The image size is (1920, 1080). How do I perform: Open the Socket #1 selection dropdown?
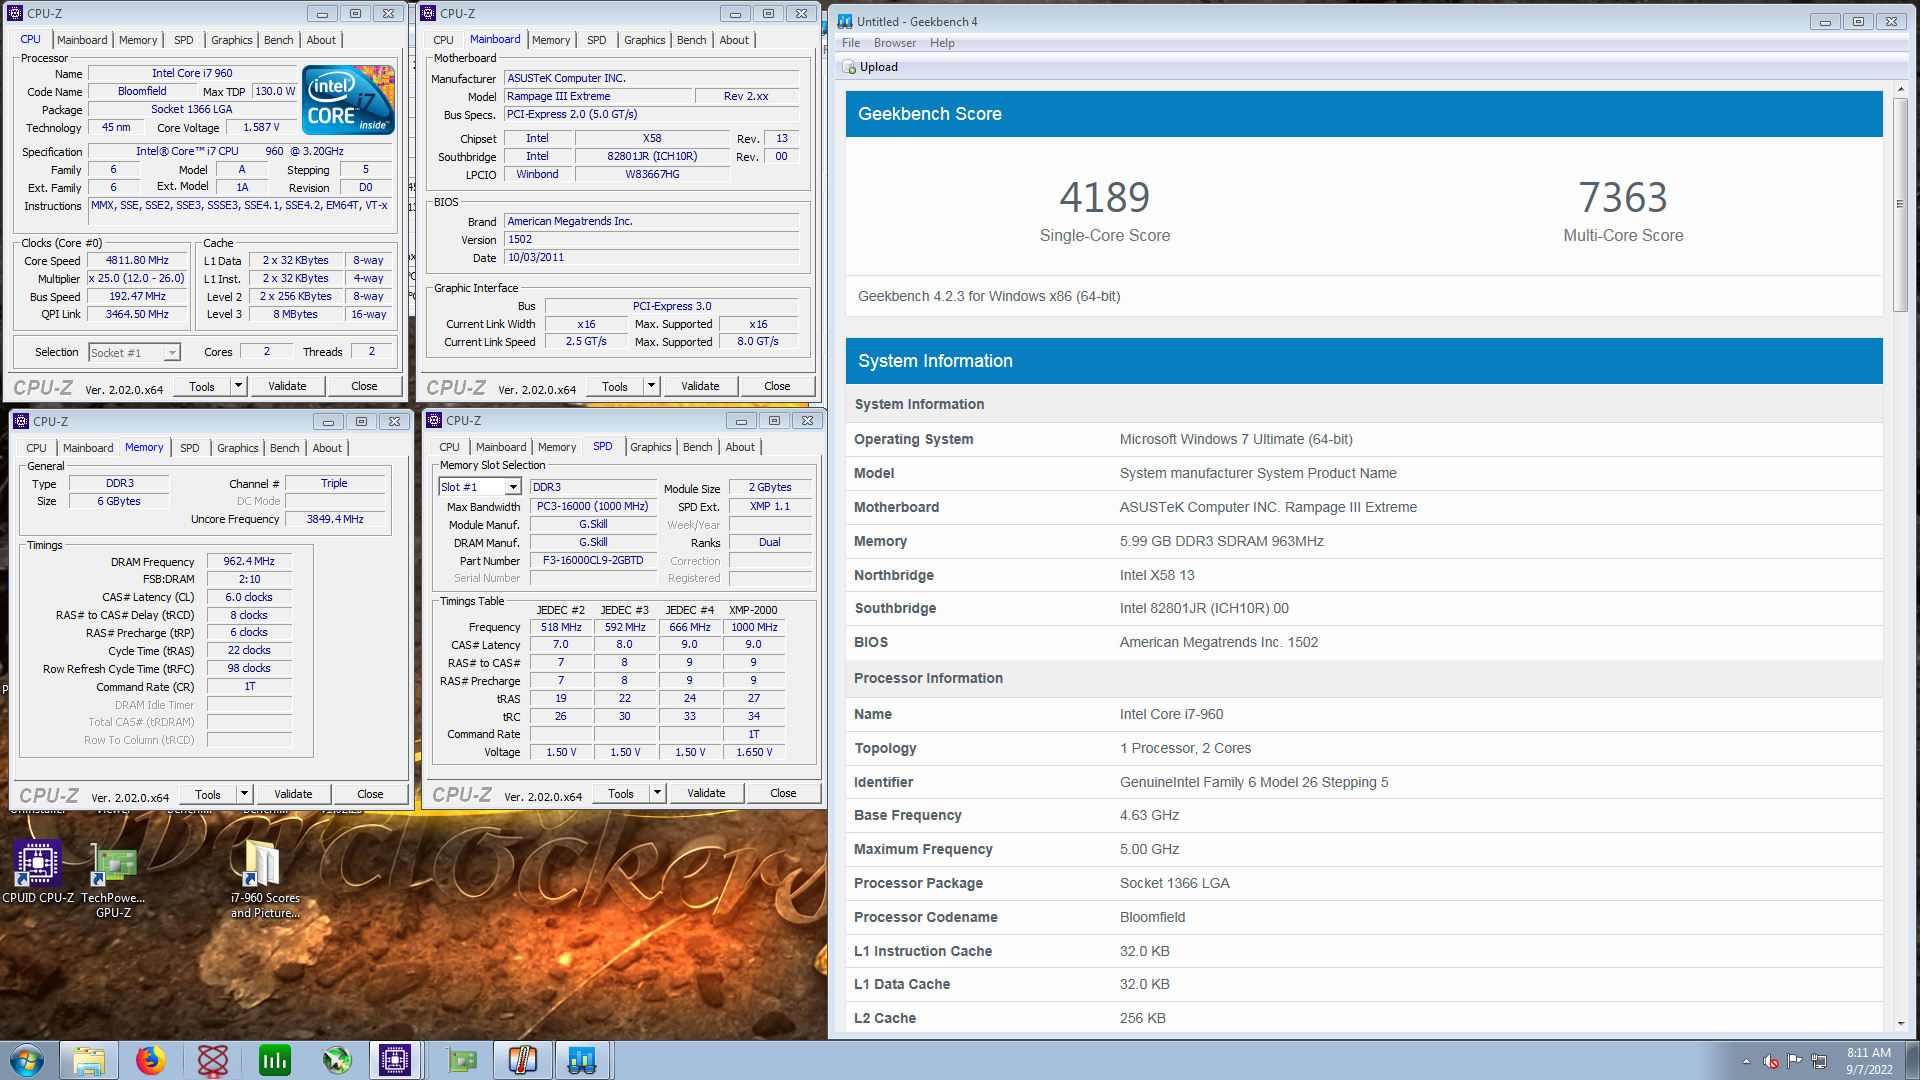pyautogui.click(x=172, y=352)
